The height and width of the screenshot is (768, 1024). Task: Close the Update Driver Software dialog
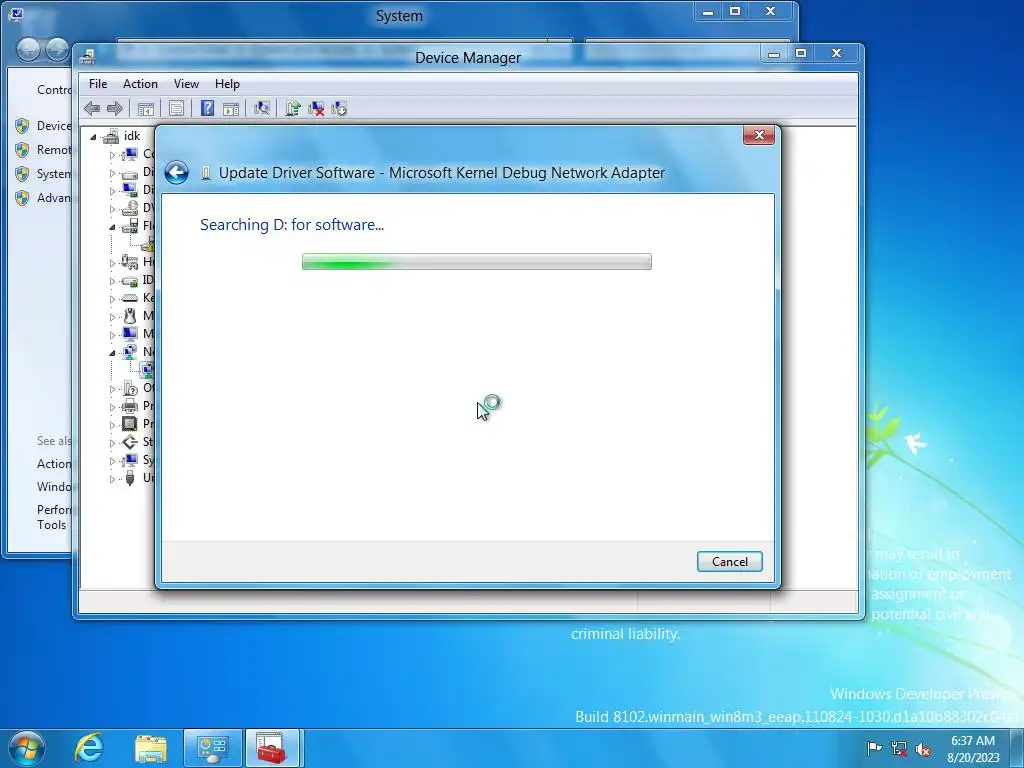[759, 135]
